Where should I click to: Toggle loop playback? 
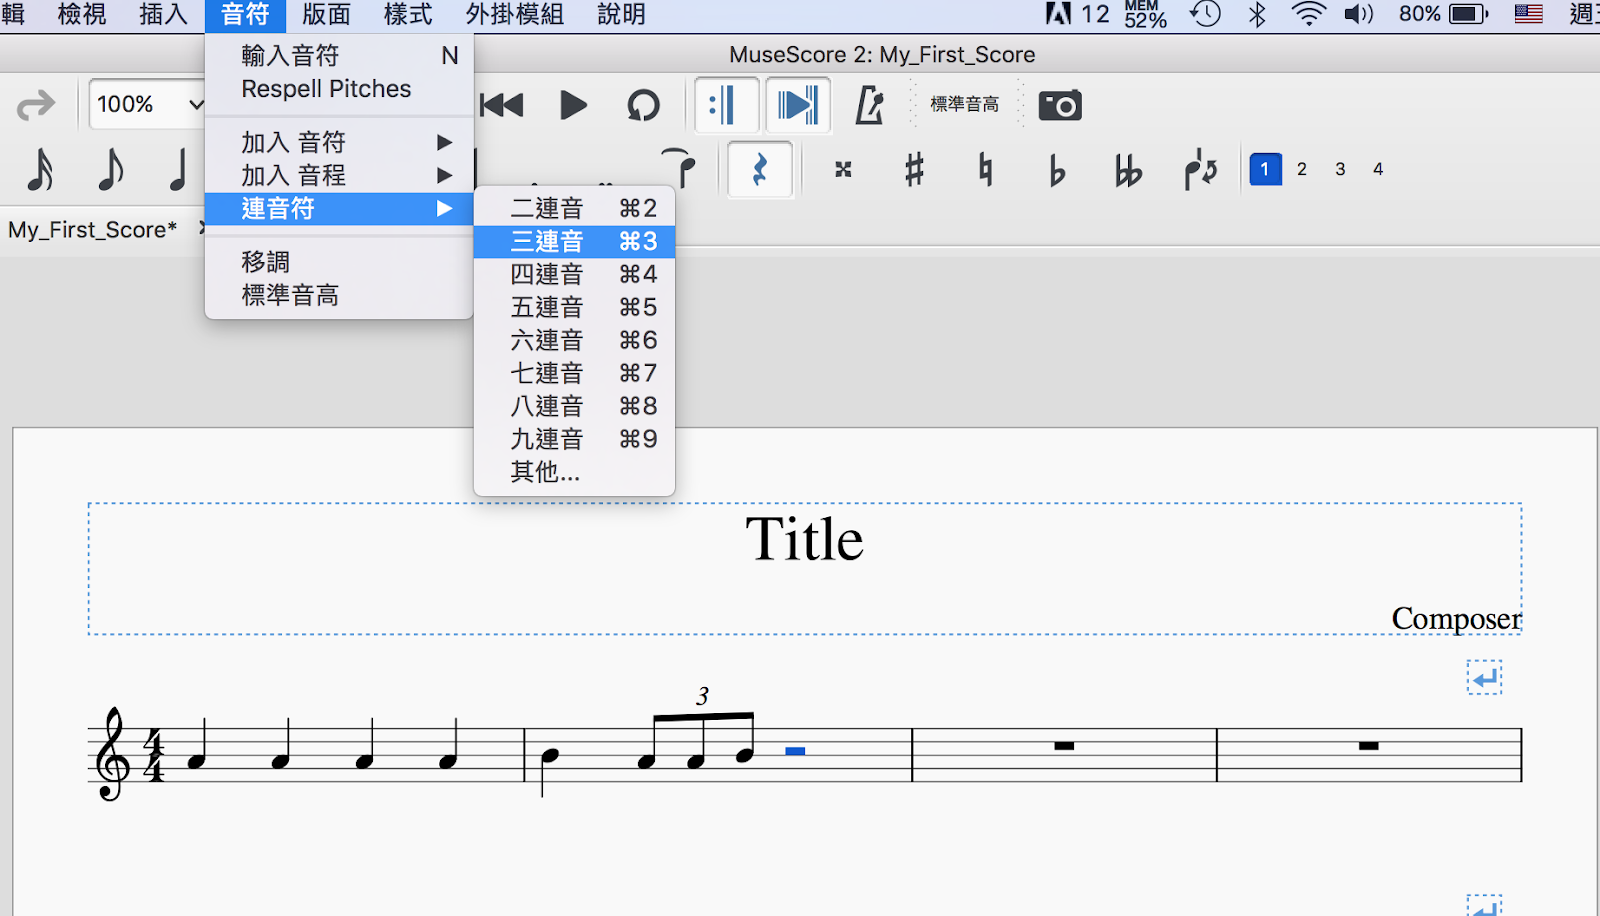tap(643, 105)
